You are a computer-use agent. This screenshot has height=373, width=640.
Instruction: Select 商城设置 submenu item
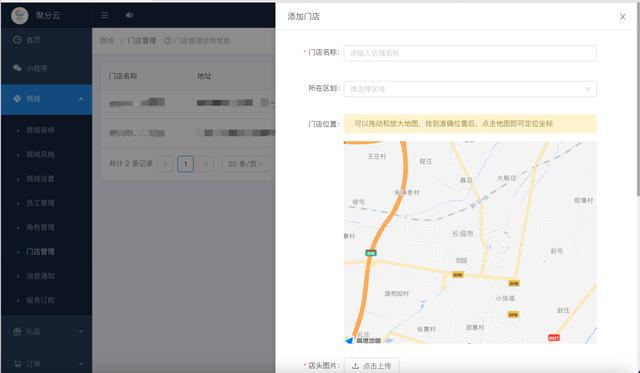[x=40, y=179]
